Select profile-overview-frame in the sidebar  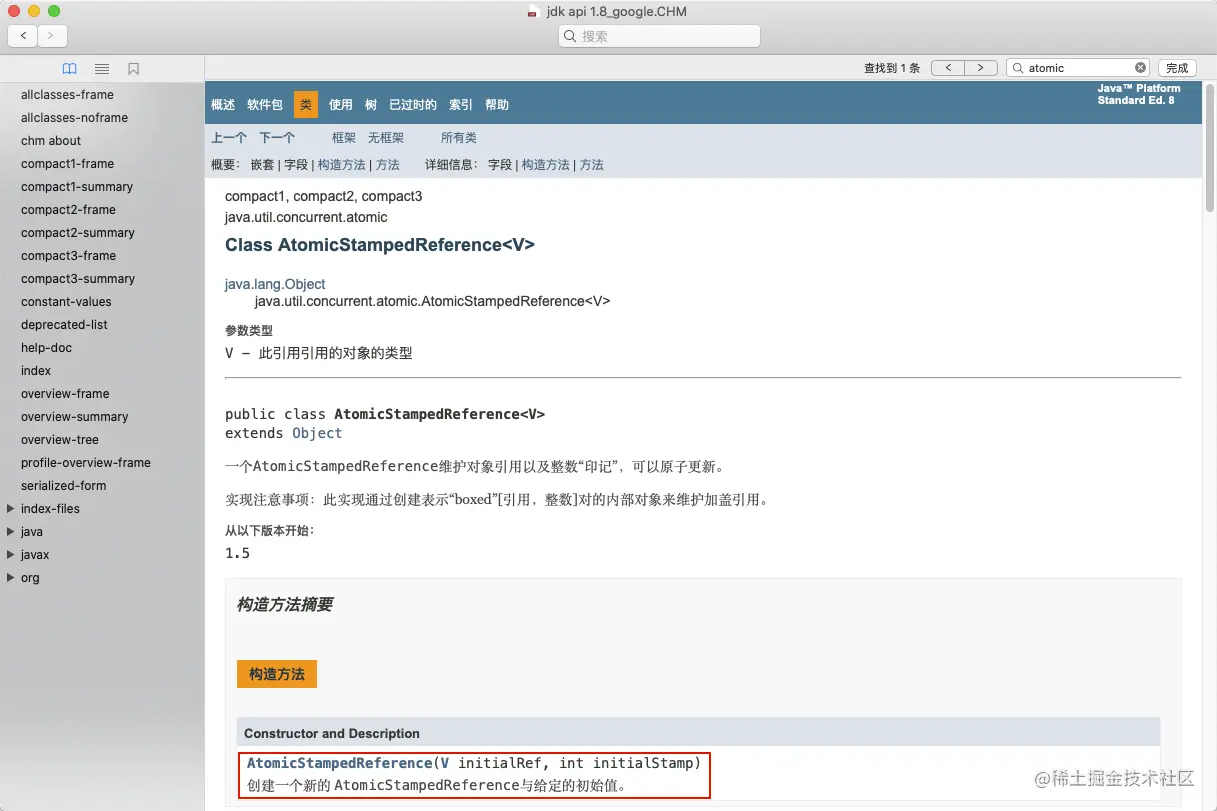(86, 463)
